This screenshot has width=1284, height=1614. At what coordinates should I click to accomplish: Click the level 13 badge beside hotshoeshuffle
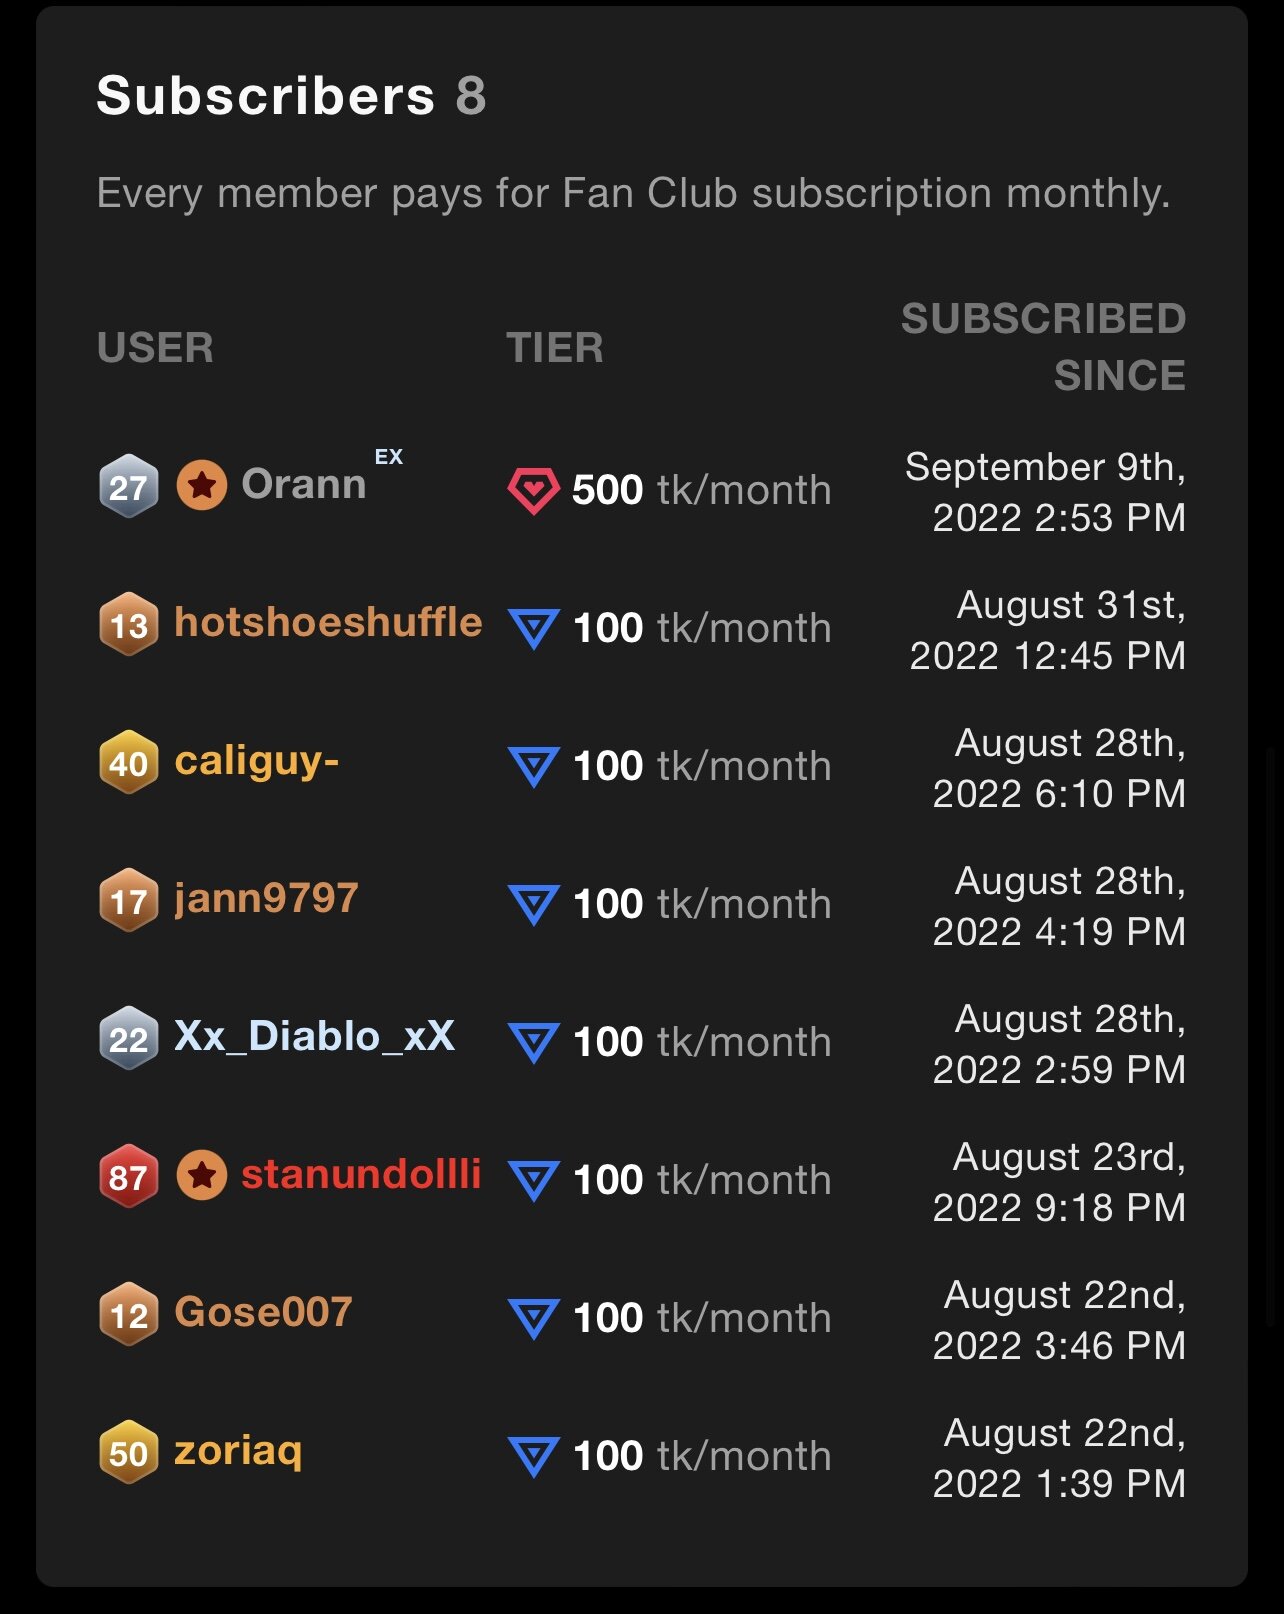coord(129,625)
